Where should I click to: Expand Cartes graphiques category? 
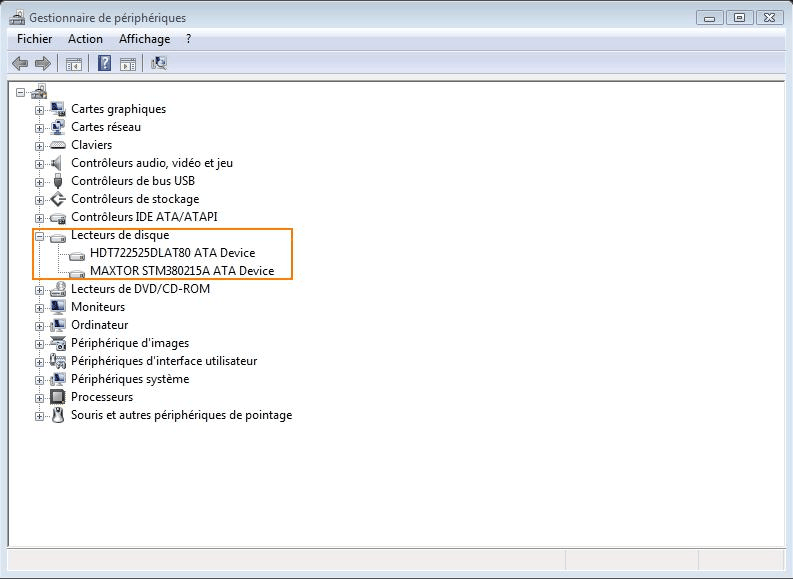point(39,110)
